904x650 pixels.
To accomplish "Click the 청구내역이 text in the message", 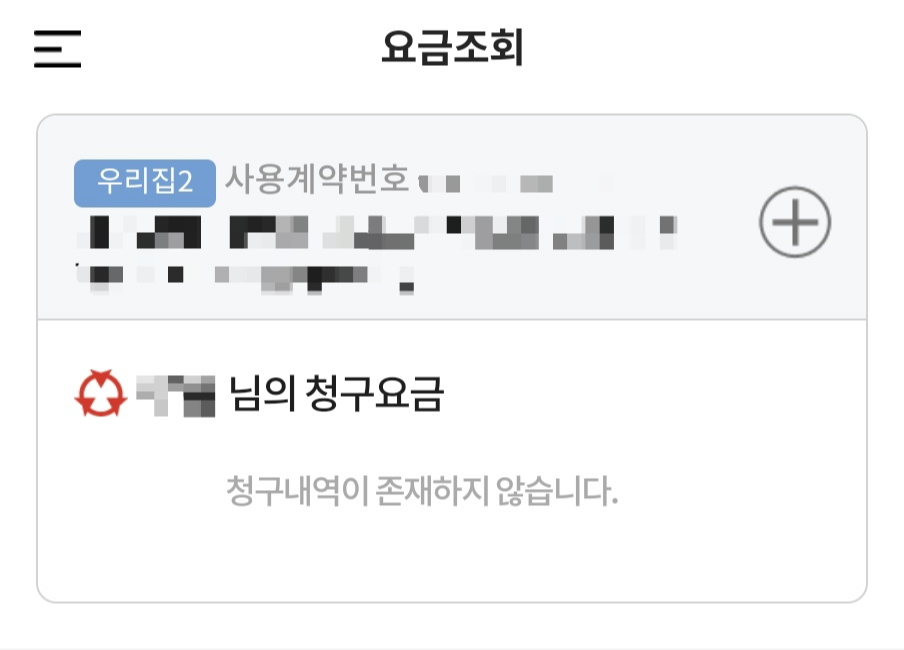I will click(x=297, y=491).
